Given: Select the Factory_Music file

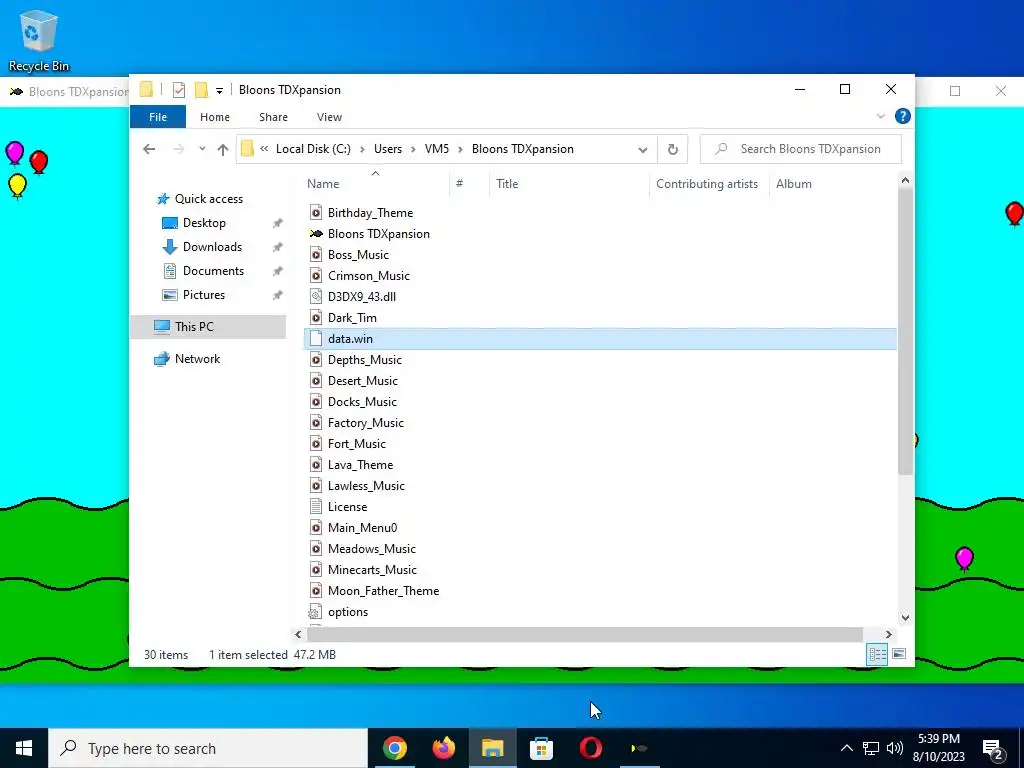Looking at the screenshot, I should (x=366, y=423).
